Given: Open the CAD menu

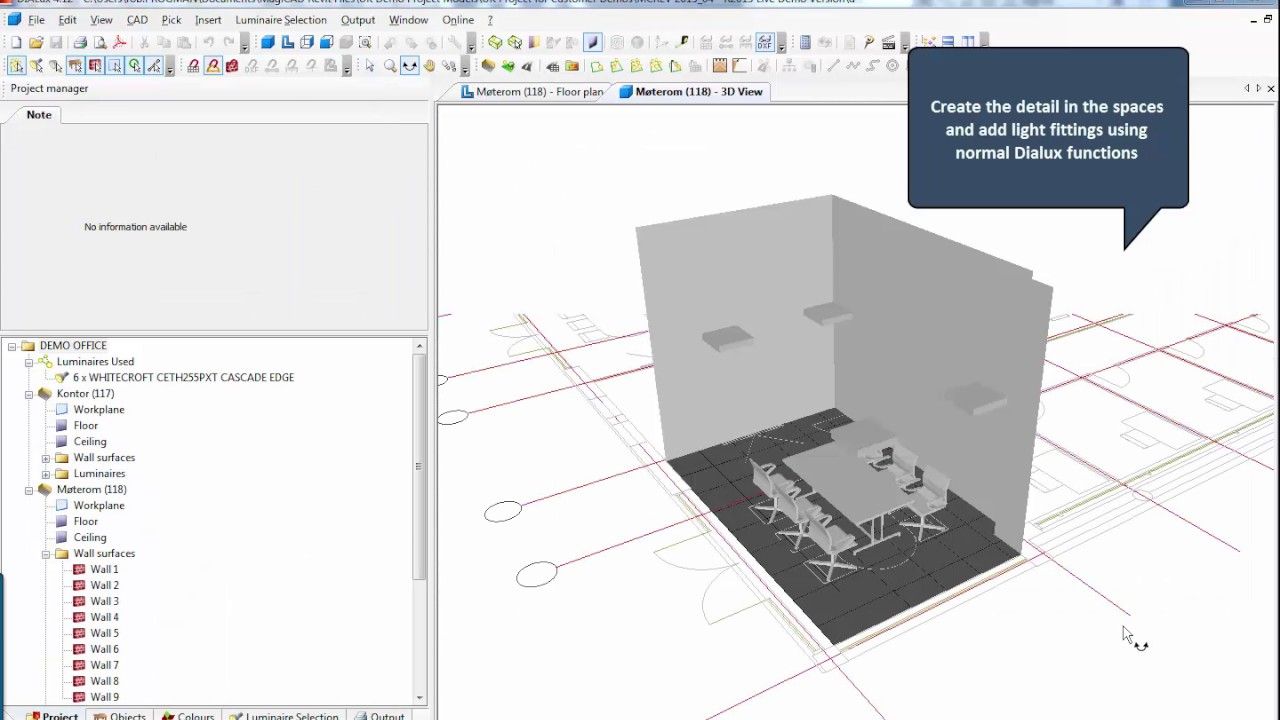Looking at the screenshot, I should [x=137, y=20].
